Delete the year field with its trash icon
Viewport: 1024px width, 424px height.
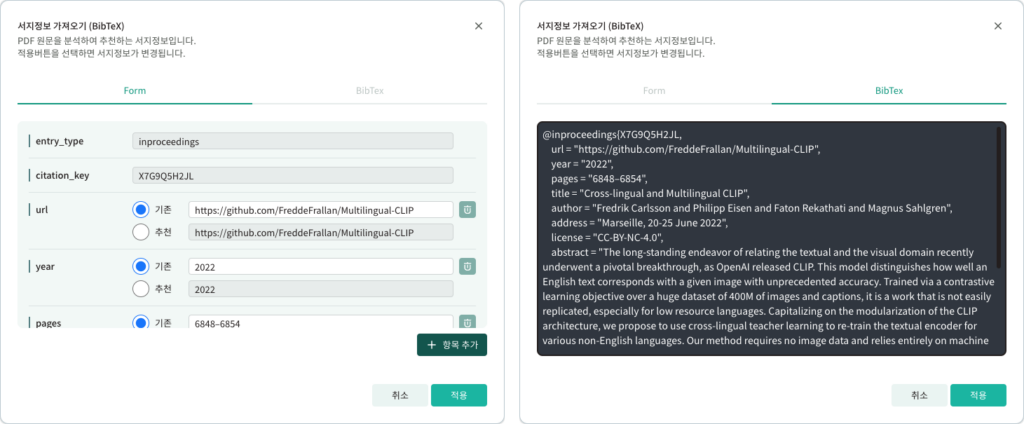[467, 267]
